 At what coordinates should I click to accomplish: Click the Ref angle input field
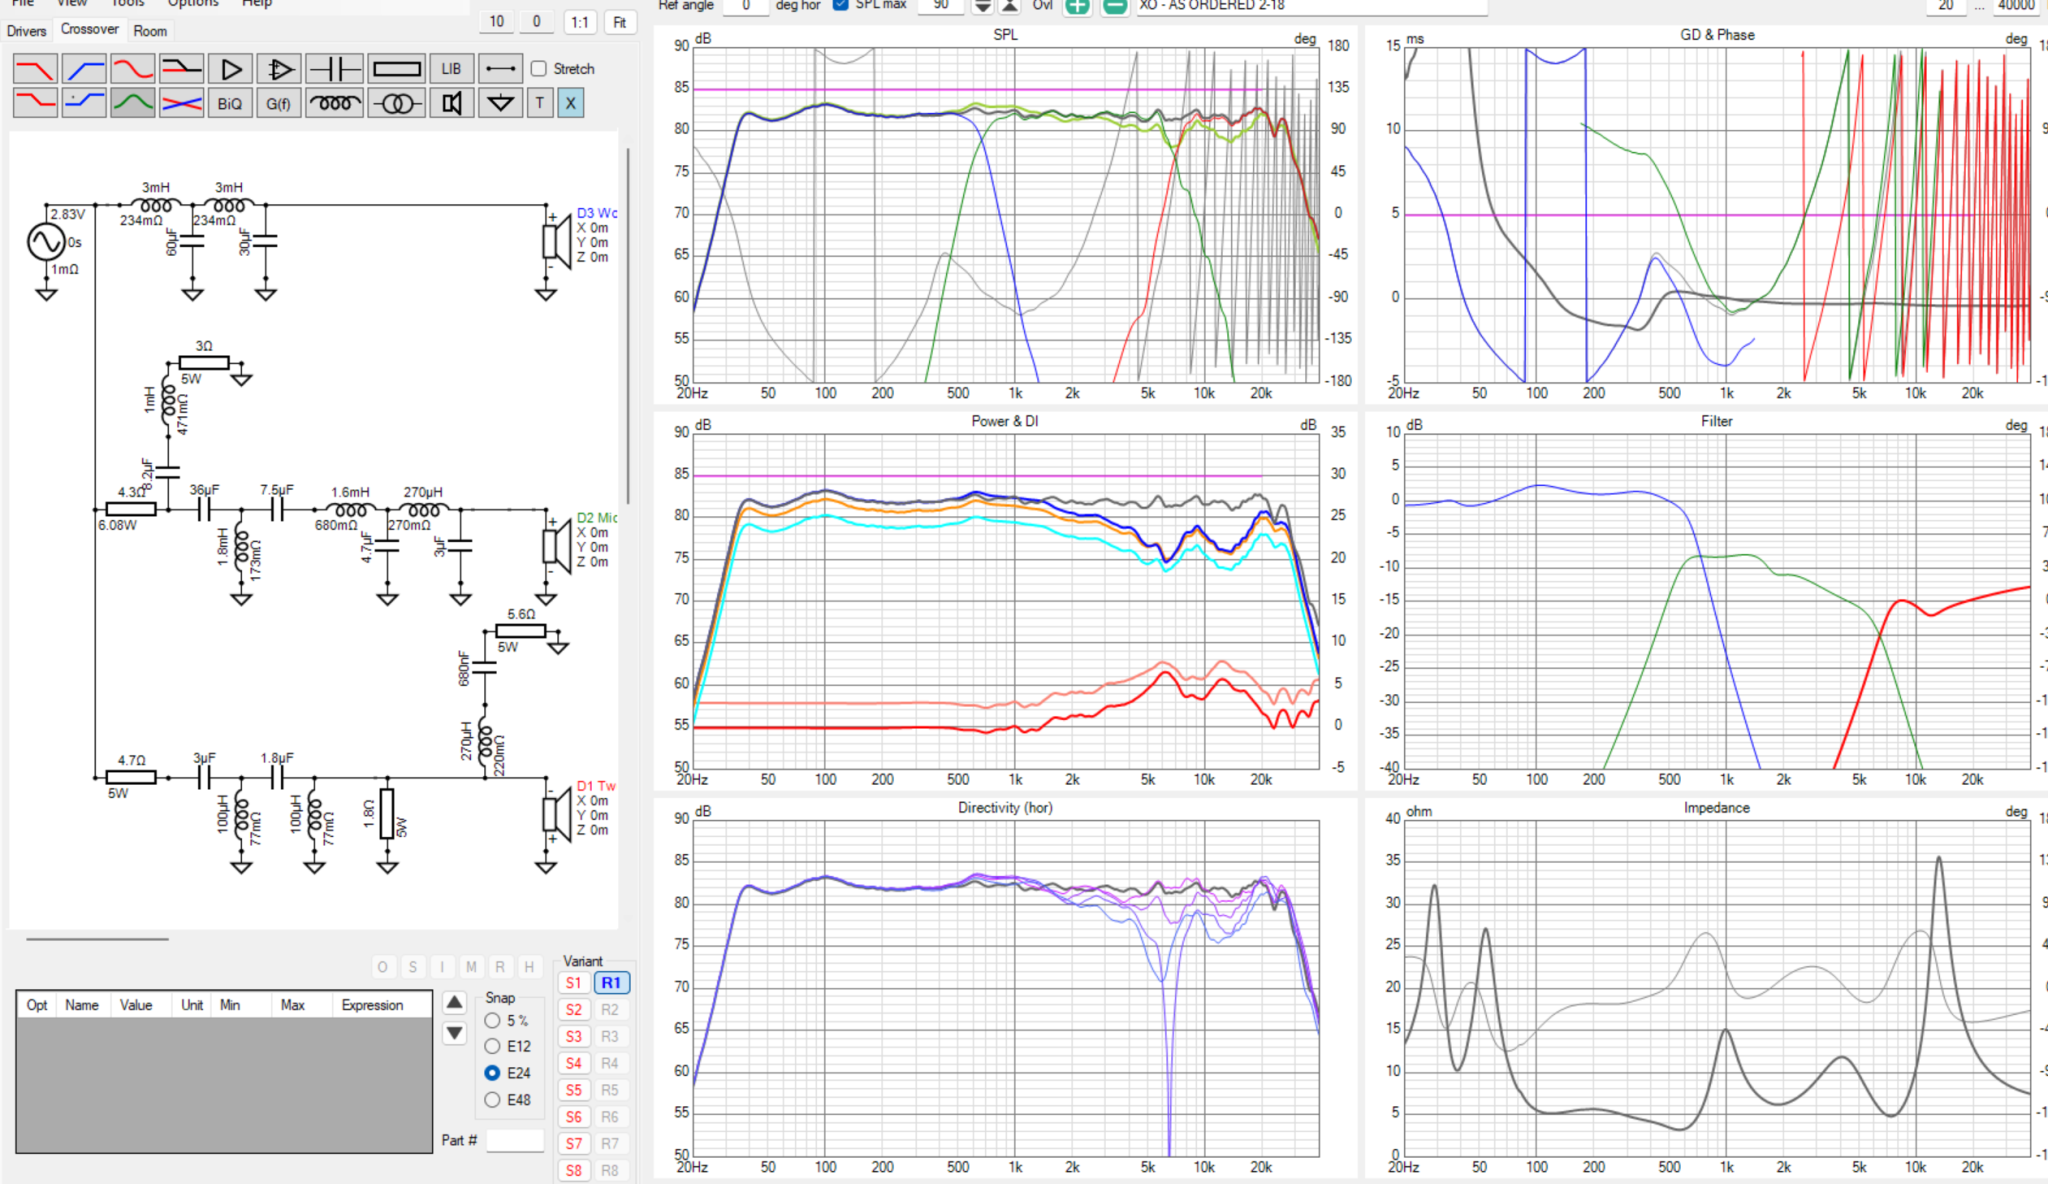coord(745,5)
